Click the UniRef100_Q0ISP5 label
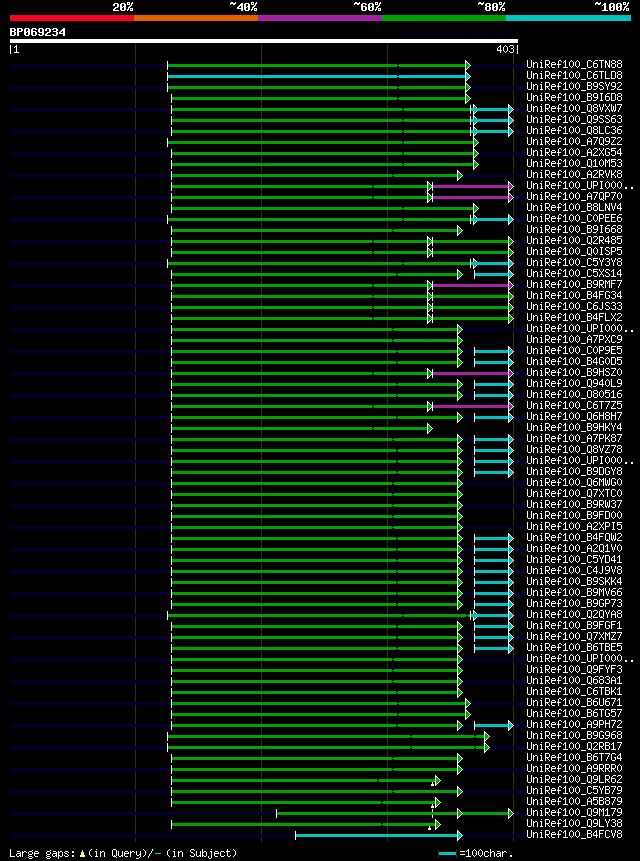640x861 pixels. click(574, 251)
